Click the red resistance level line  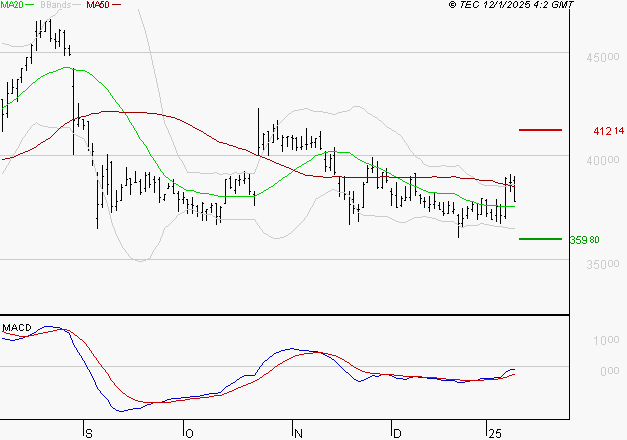540,130
